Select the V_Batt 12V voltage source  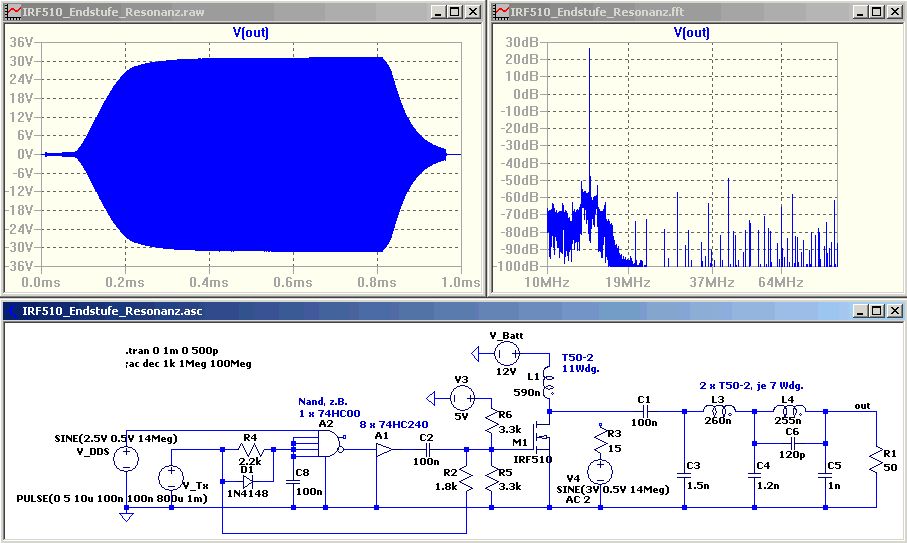pos(507,353)
